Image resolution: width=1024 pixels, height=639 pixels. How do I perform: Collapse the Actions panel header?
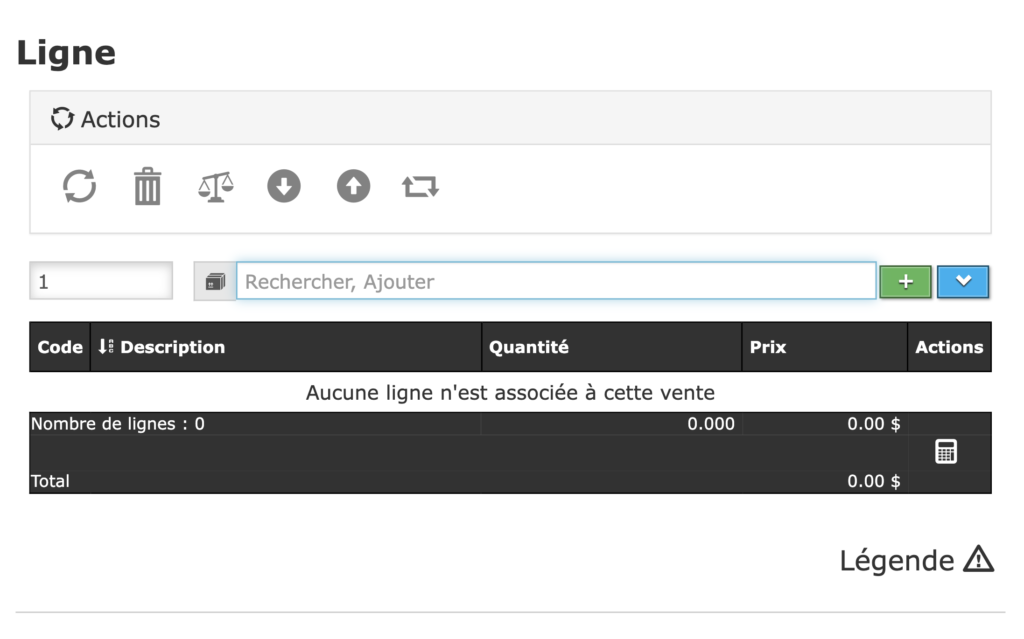106,119
